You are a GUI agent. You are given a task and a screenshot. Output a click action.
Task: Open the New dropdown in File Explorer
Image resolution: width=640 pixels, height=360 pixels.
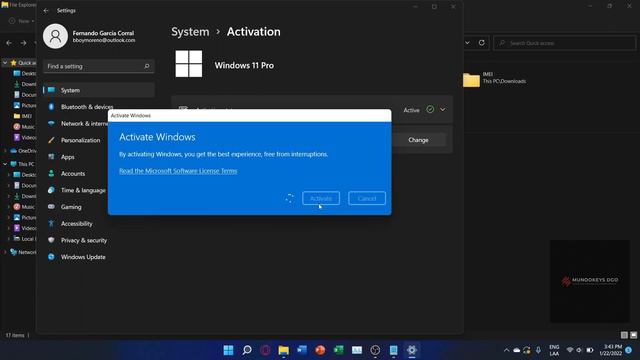coord(22,21)
